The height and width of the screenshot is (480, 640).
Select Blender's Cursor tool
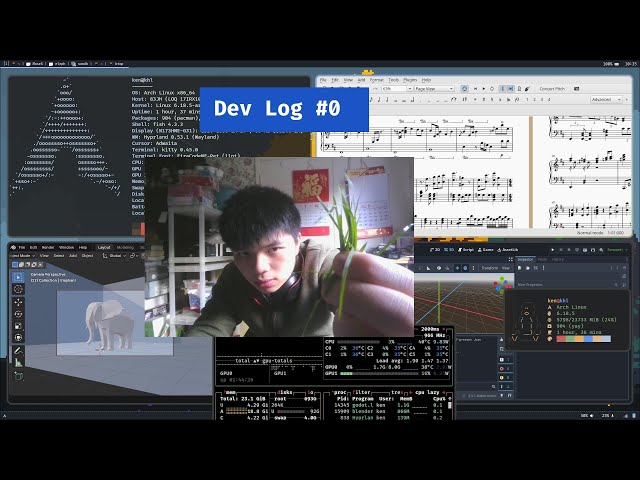pyautogui.click(x=18, y=289)
